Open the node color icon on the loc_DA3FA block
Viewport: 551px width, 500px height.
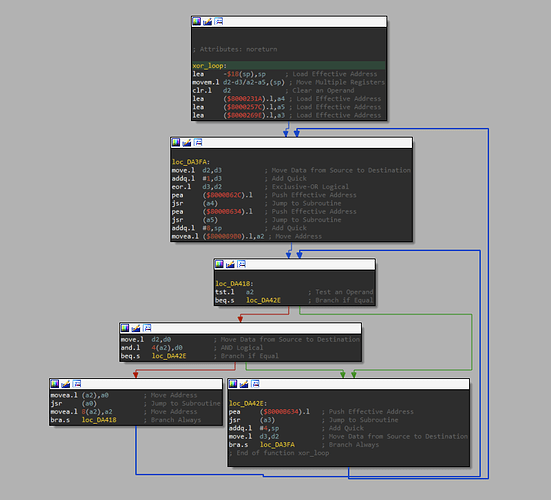pyautogui.click(x=176, y=142)
